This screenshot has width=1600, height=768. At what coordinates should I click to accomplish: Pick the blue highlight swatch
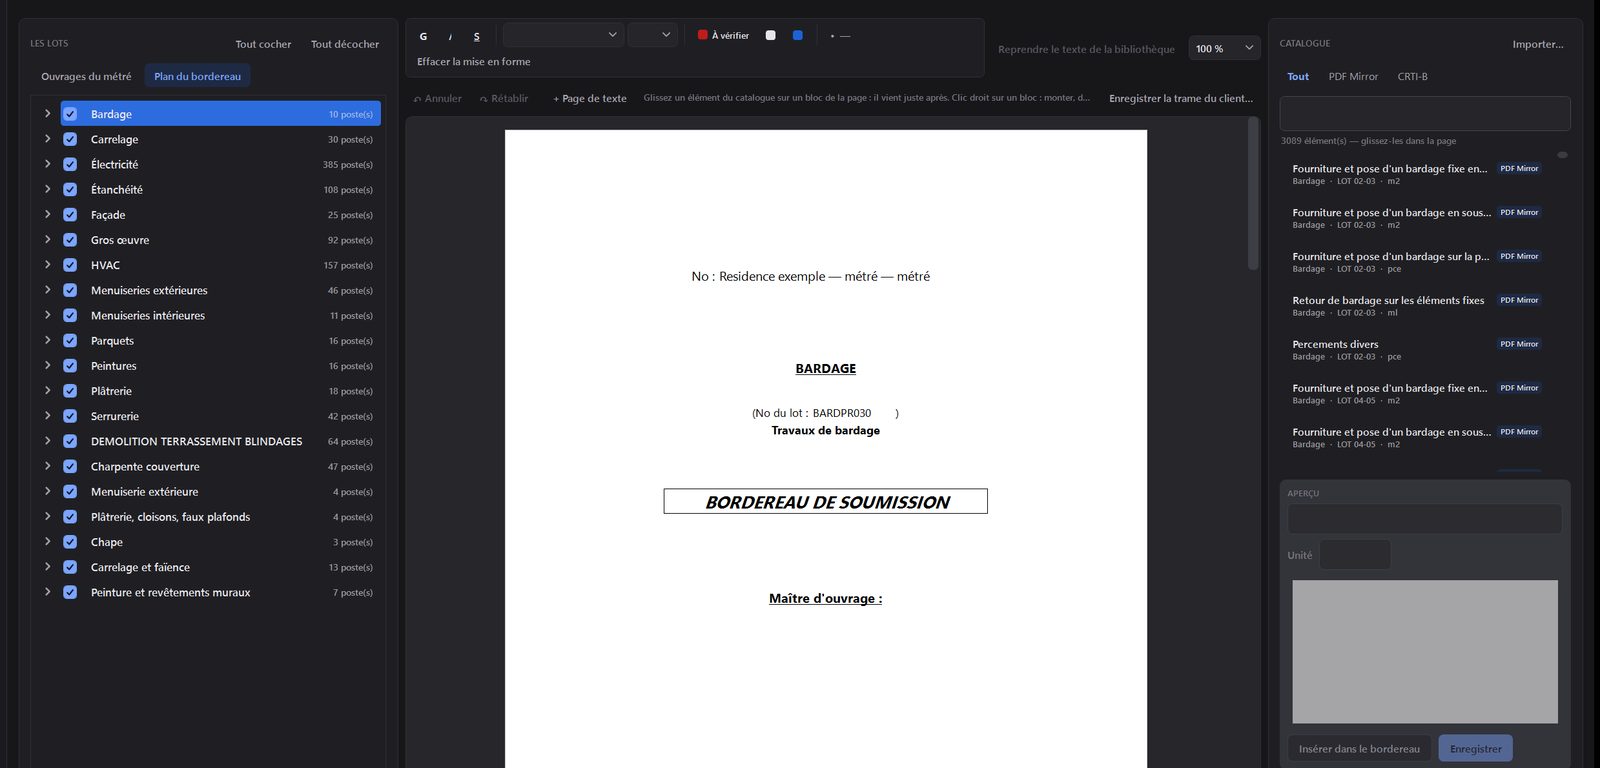click(x=797, y=35)
